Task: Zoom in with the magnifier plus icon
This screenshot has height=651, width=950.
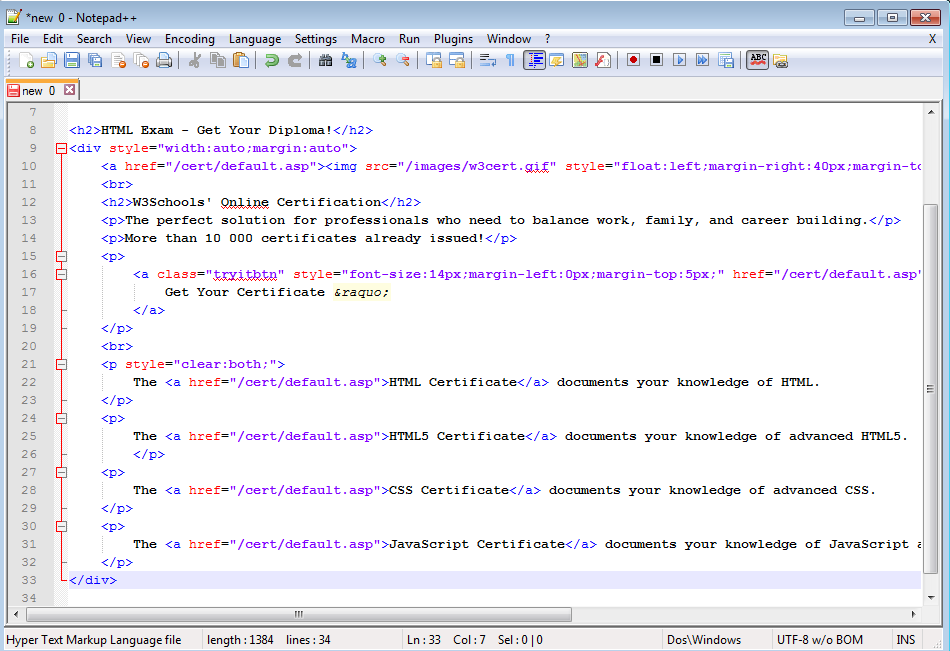Action: [379, 60]
